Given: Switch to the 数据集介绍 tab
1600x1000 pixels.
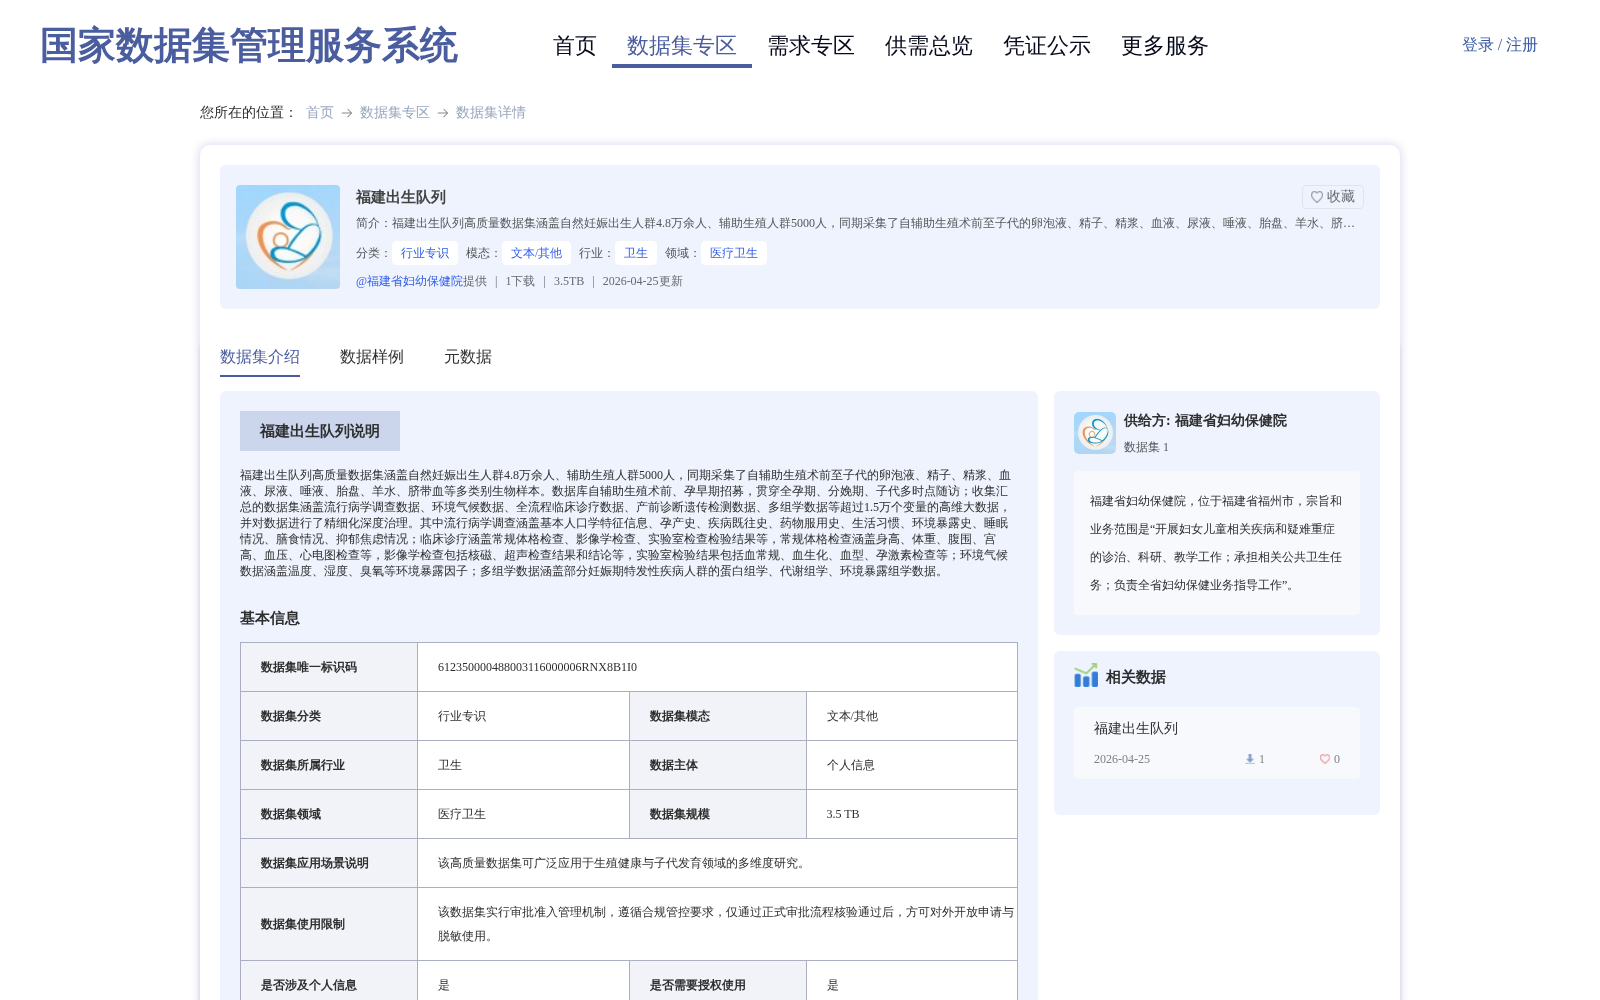Looking at the screenshot, I should [x=260, y=357].
